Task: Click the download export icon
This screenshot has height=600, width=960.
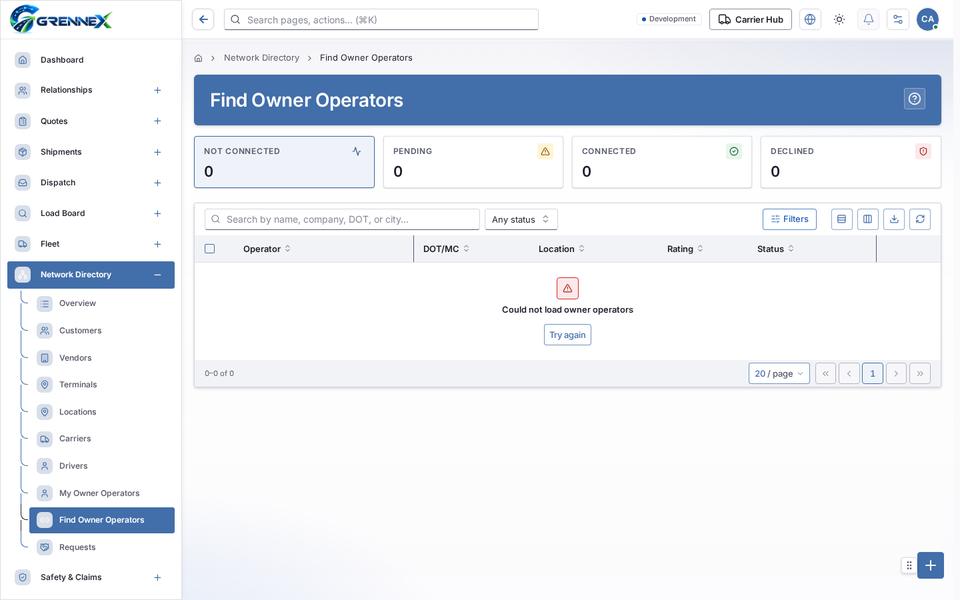Action: click(x=894, y=219)
